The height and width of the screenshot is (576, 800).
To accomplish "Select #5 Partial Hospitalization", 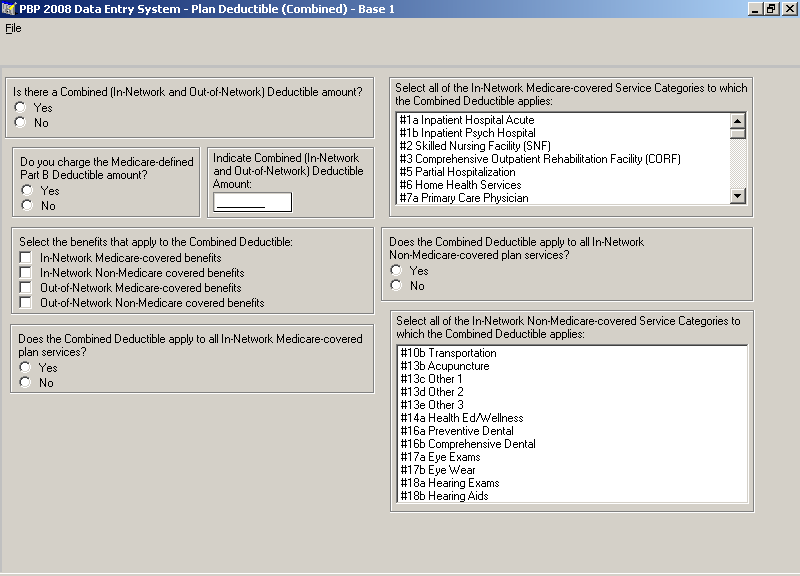I will 564,172.
